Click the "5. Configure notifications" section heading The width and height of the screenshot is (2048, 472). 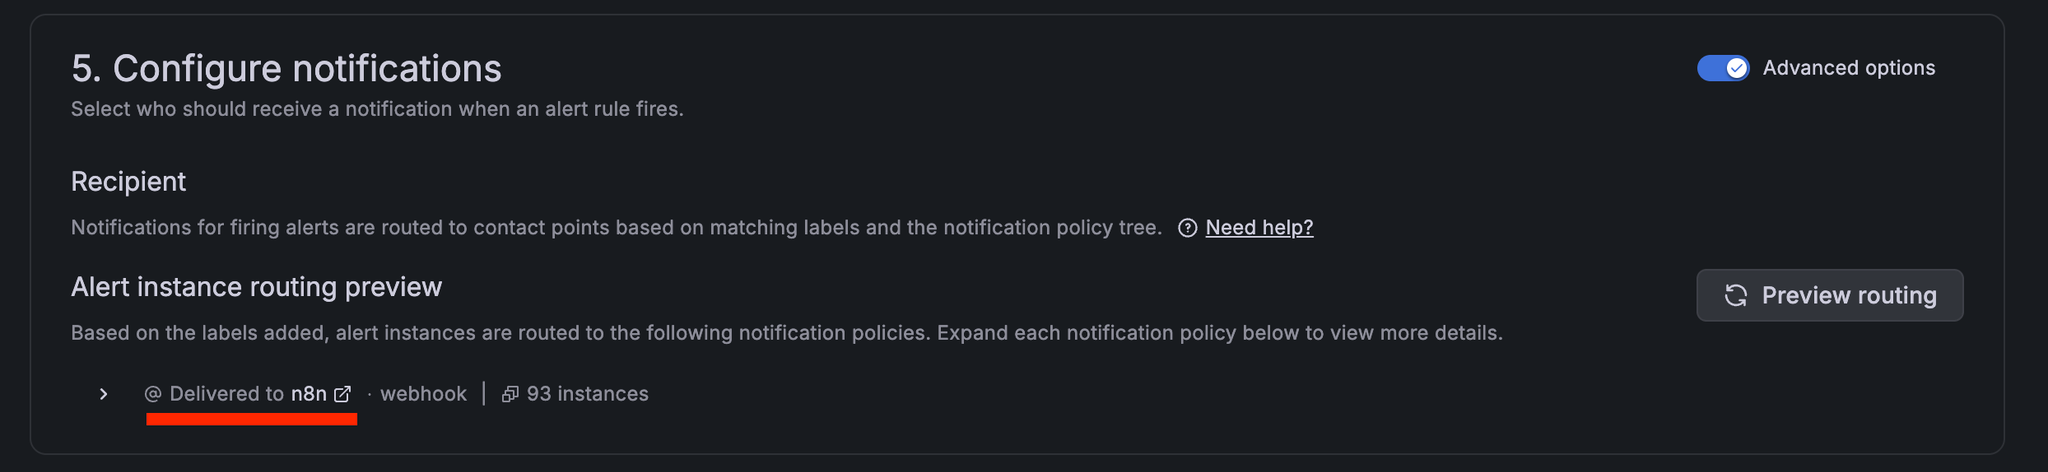[286, 68]
